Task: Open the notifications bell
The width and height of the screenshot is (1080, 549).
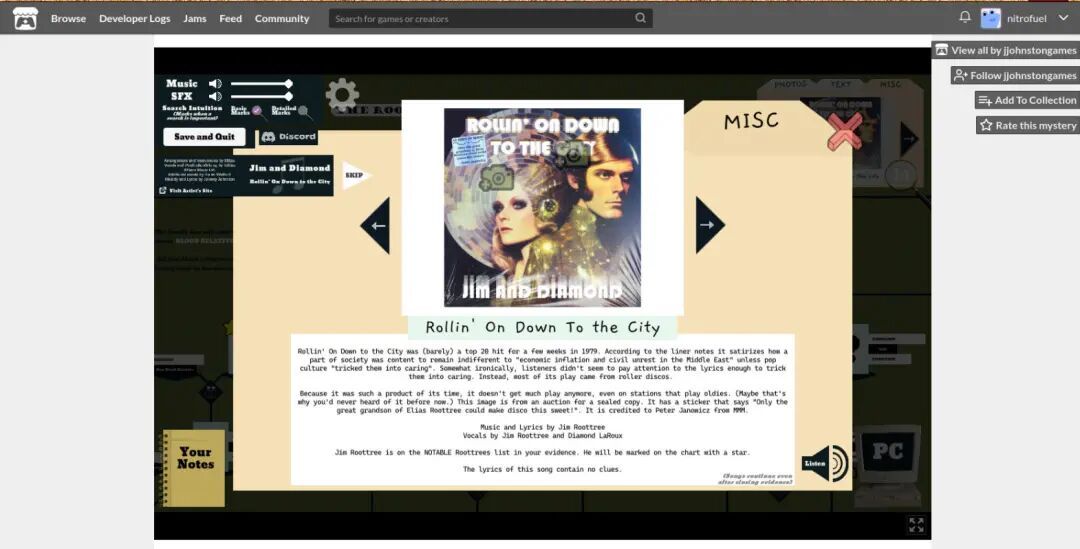Action: 965,17
